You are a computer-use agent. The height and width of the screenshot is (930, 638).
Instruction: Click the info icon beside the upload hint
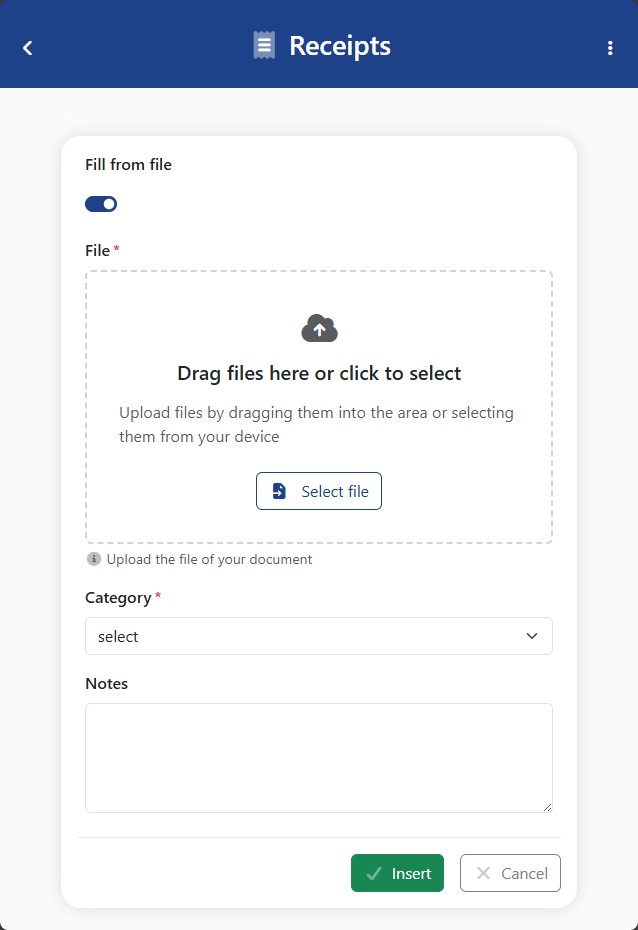coord(94,559)
